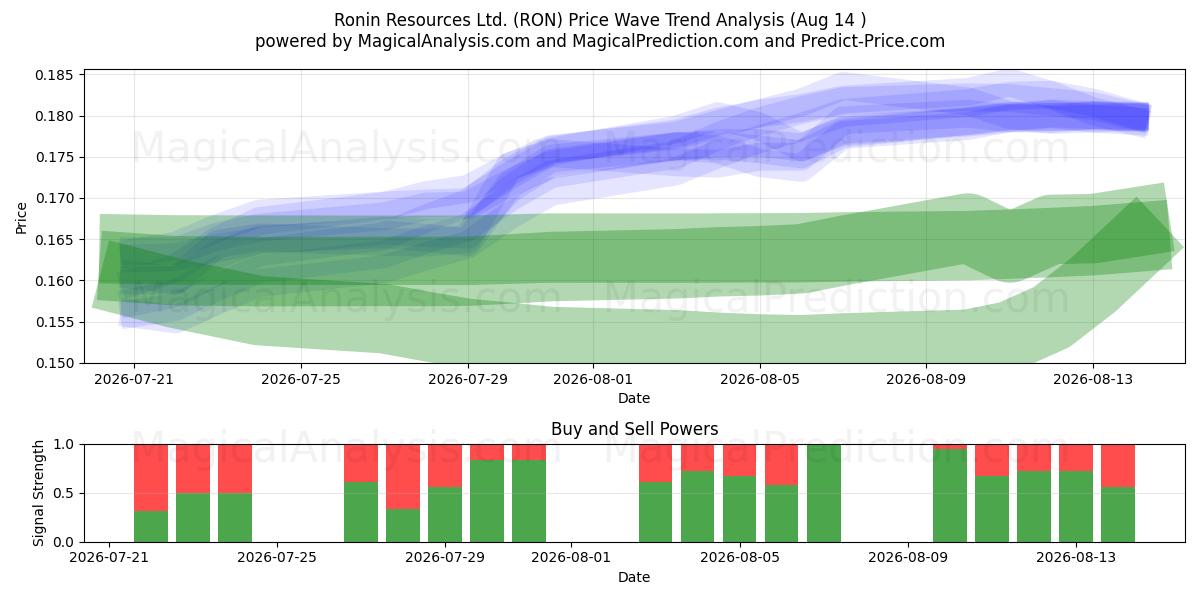Click the 2026-07-25 date tick on the Buy and Sell chart
Image resolution: width=1200 pixels, height=600 pixels.
277,559
